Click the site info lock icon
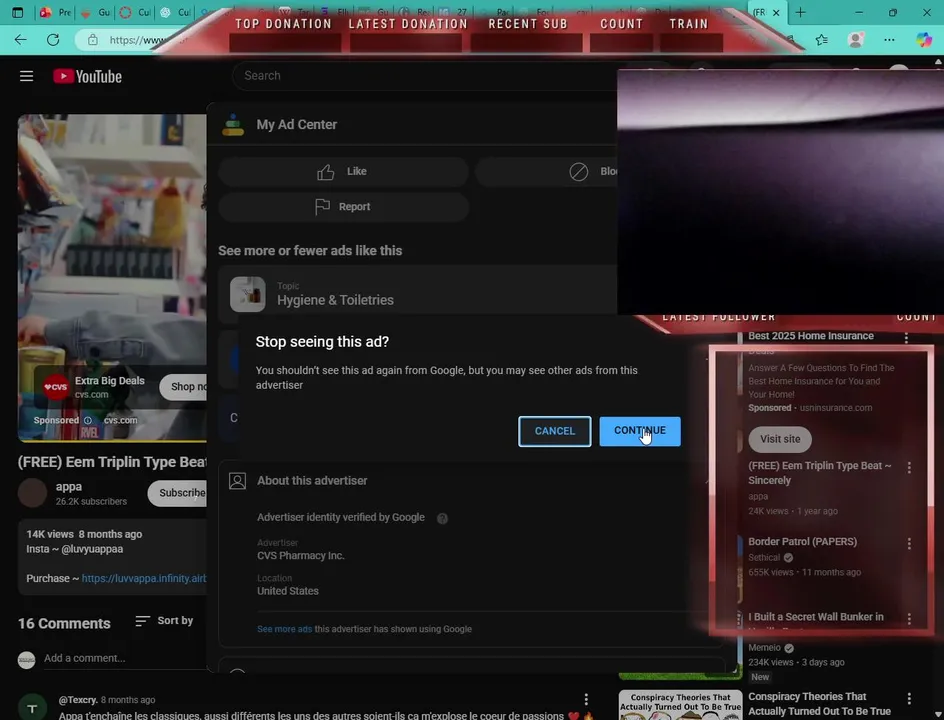This screenshot has height=720, width=944. pos(93,40)
